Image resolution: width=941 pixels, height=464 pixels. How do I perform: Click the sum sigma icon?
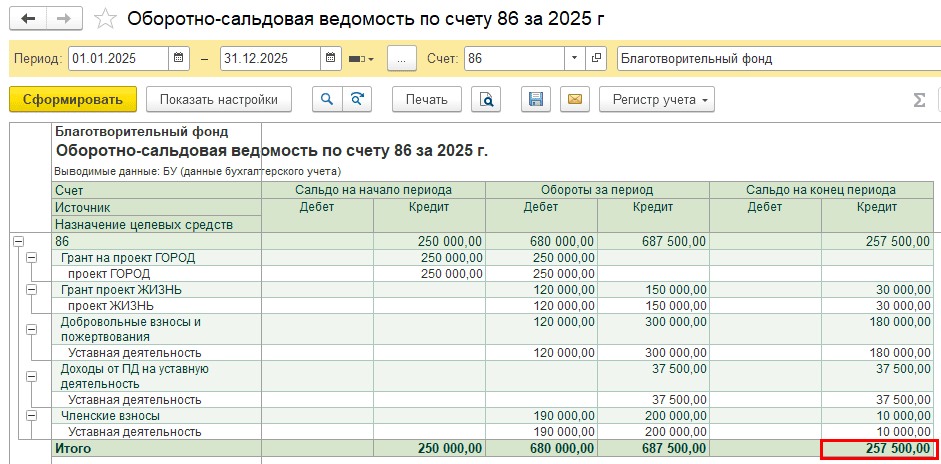[919, 99]
